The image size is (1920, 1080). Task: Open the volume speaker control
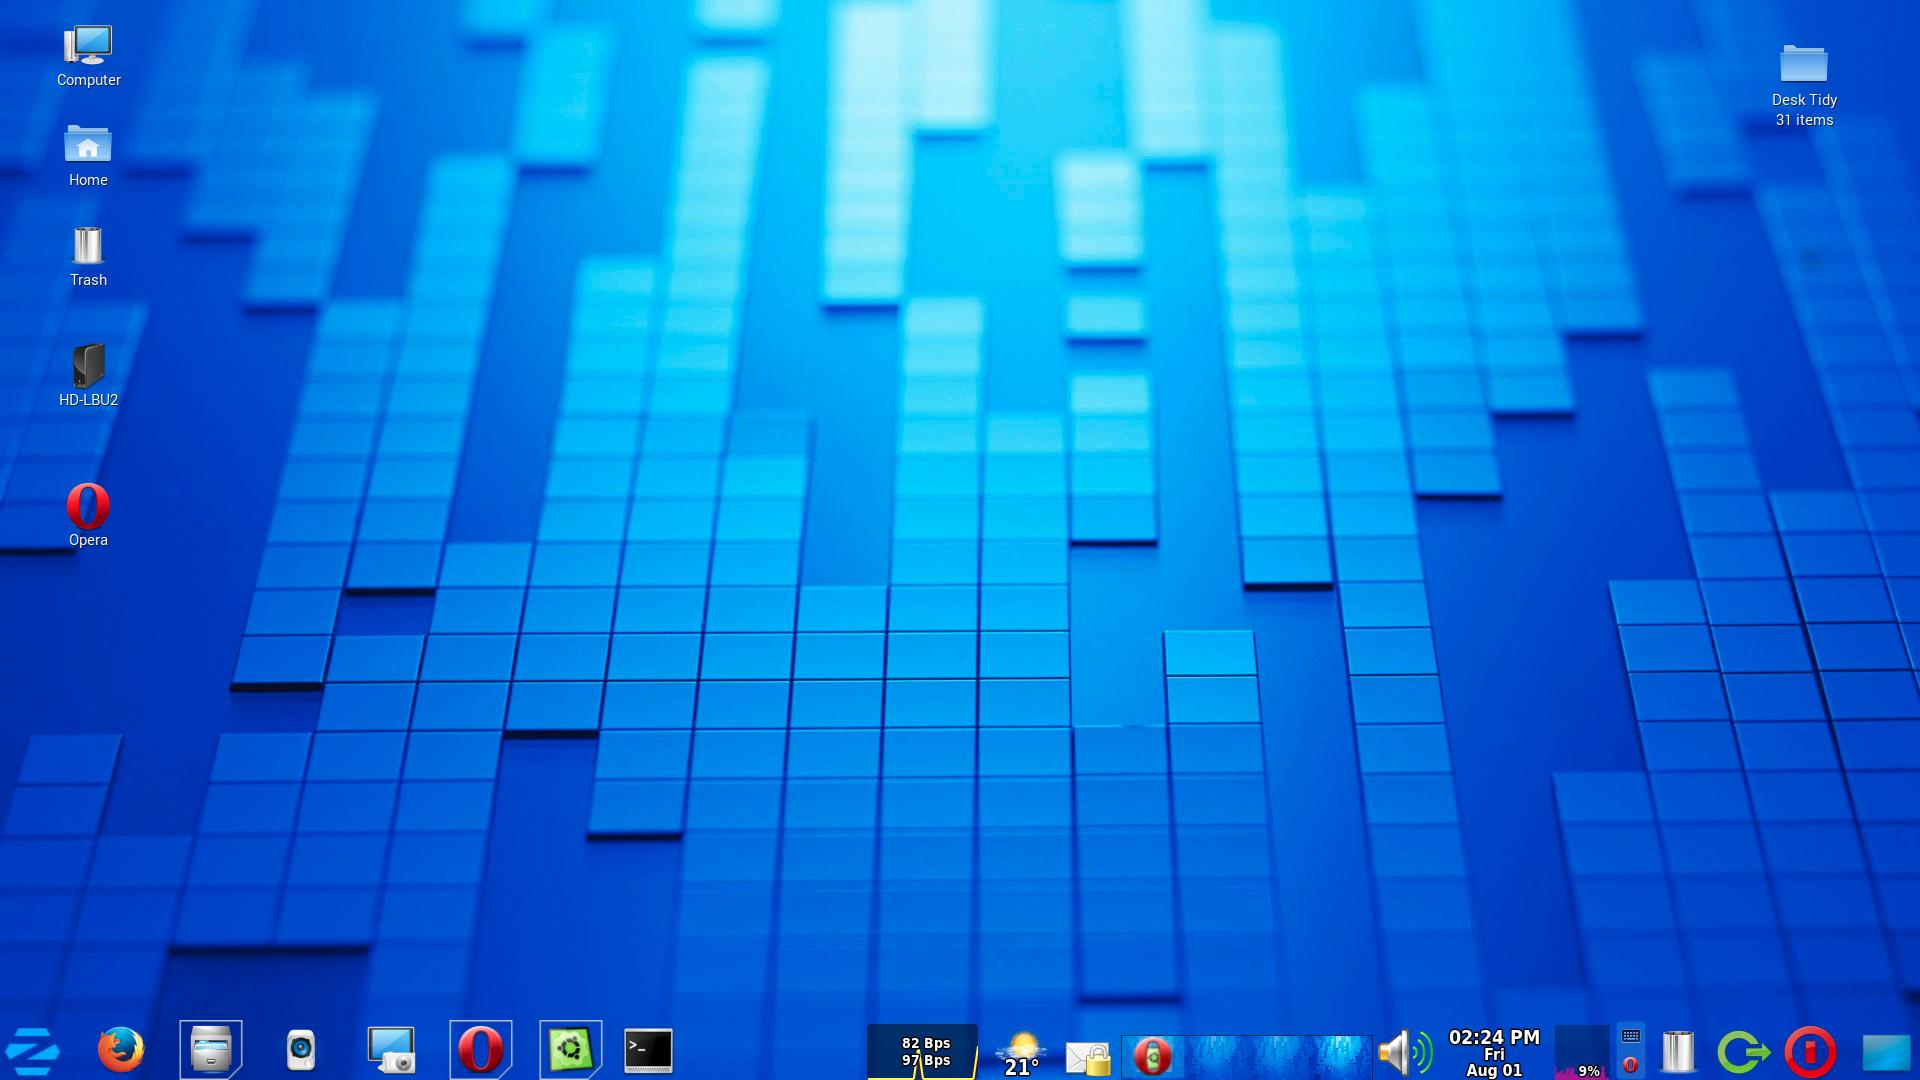1404,1052
